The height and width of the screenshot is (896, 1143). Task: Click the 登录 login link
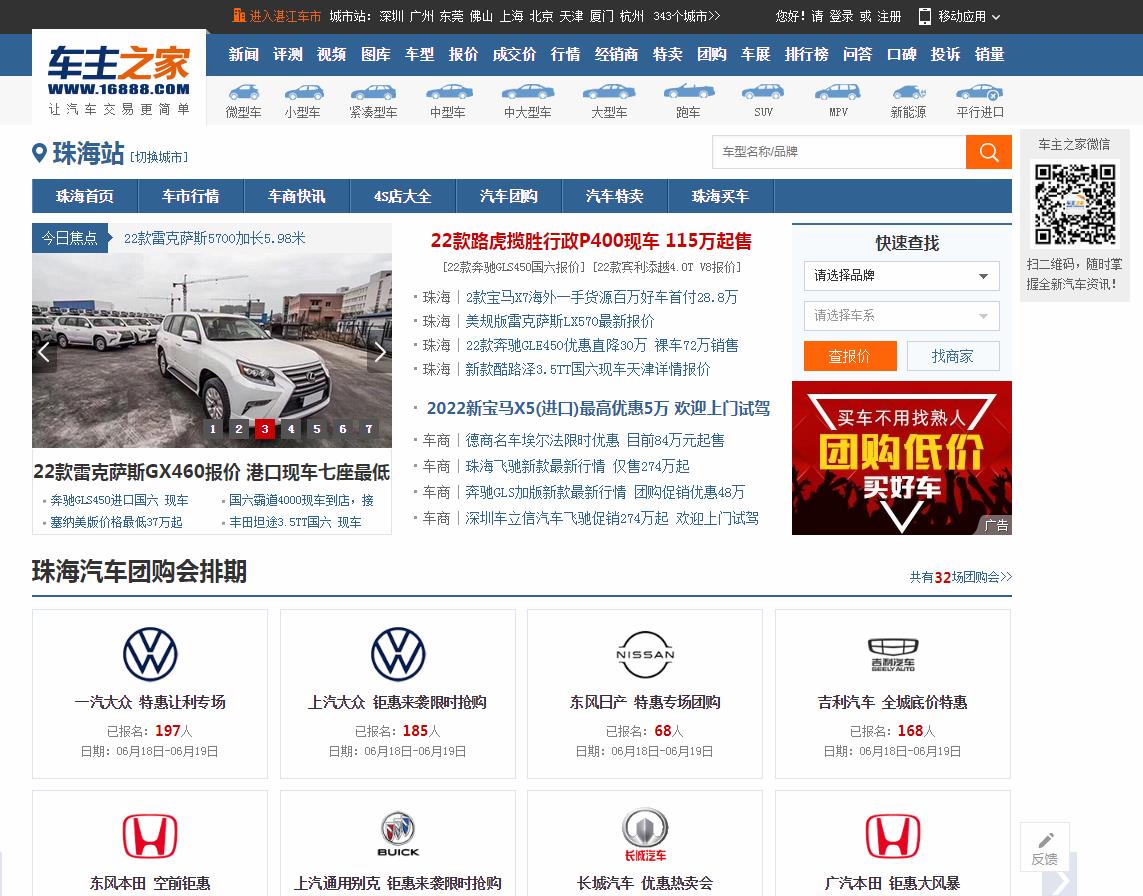(x=841, y=16)
